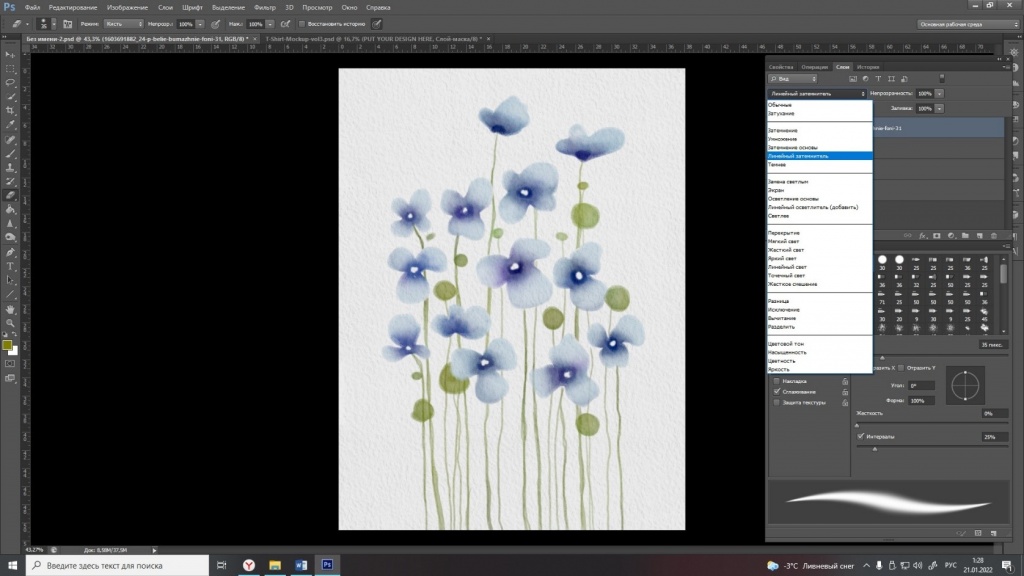This screenshot has height=576, width=1024.
Task: Select the Type tool in the toolbar
Action: click(x=10, y=266)
